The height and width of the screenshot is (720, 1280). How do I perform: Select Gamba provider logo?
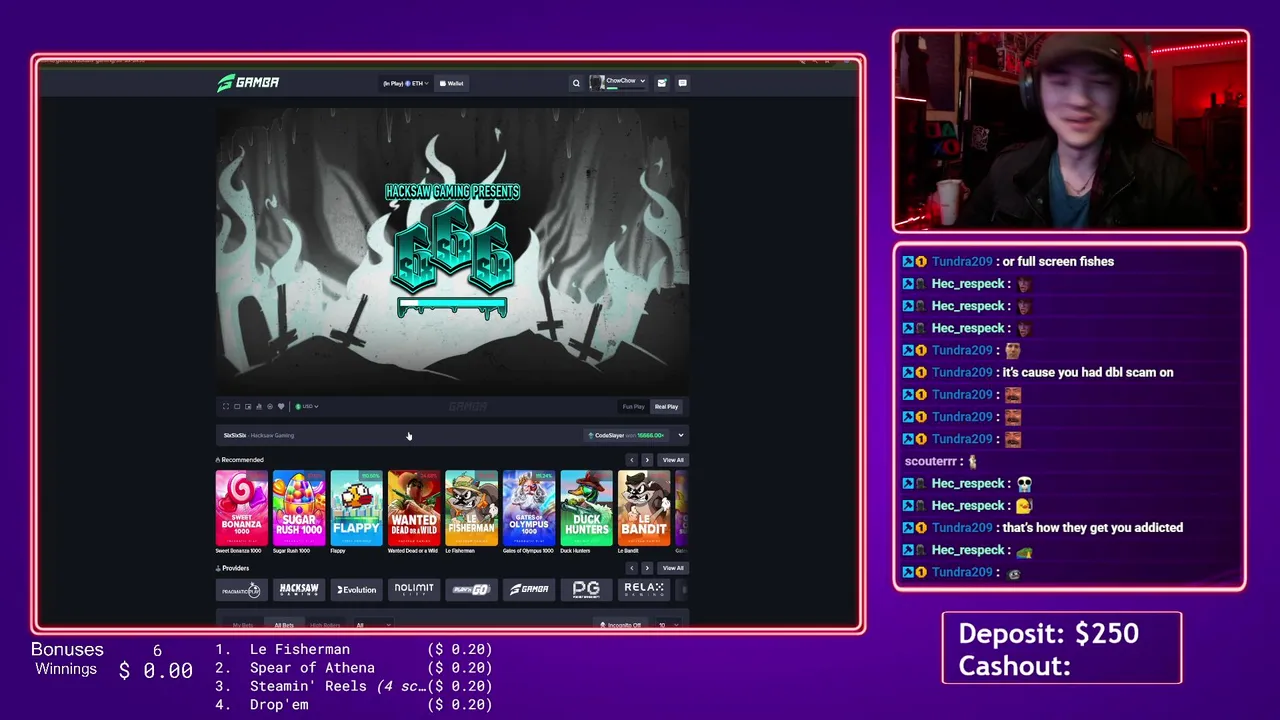[x=529, y=590]
